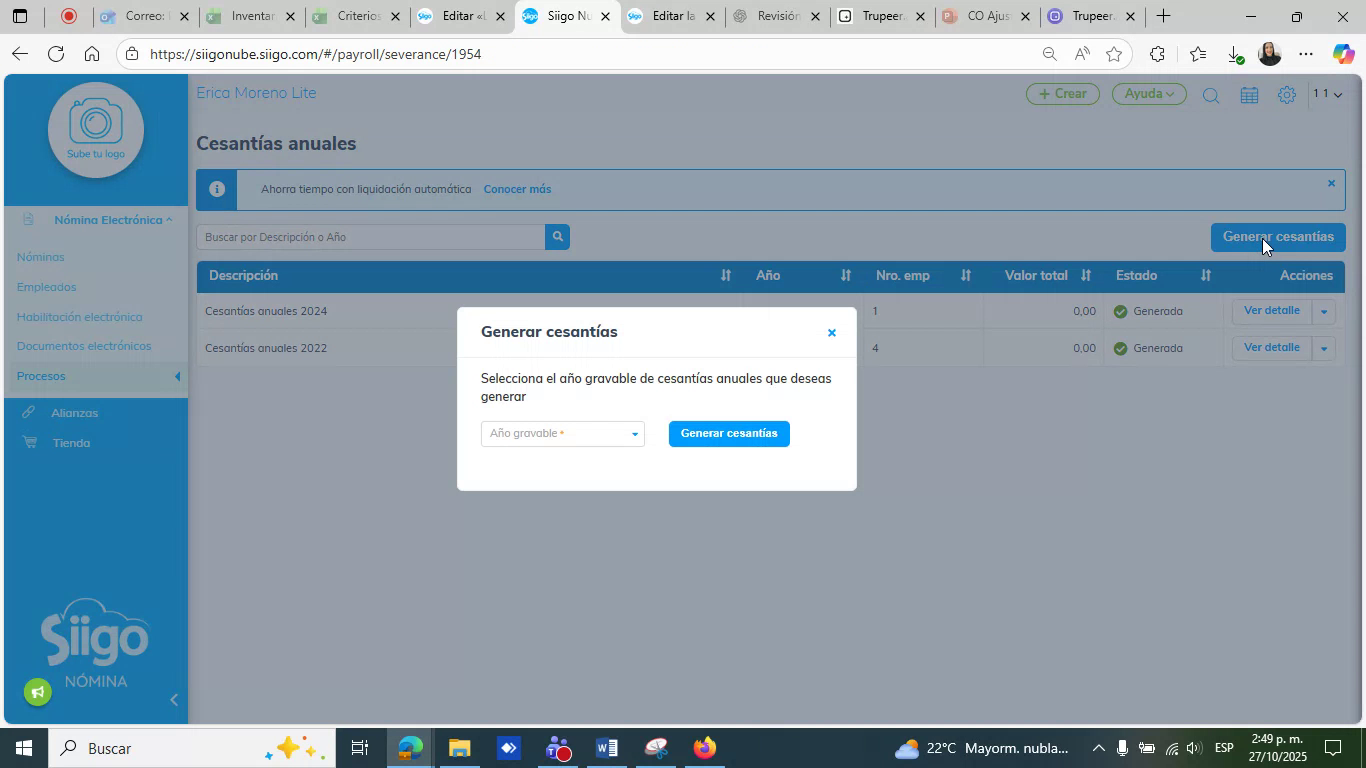Click Ver detalle for Cesantías anuales 2022
The height and width of the screenshot is (768, 1366).
pos(1271,348)
